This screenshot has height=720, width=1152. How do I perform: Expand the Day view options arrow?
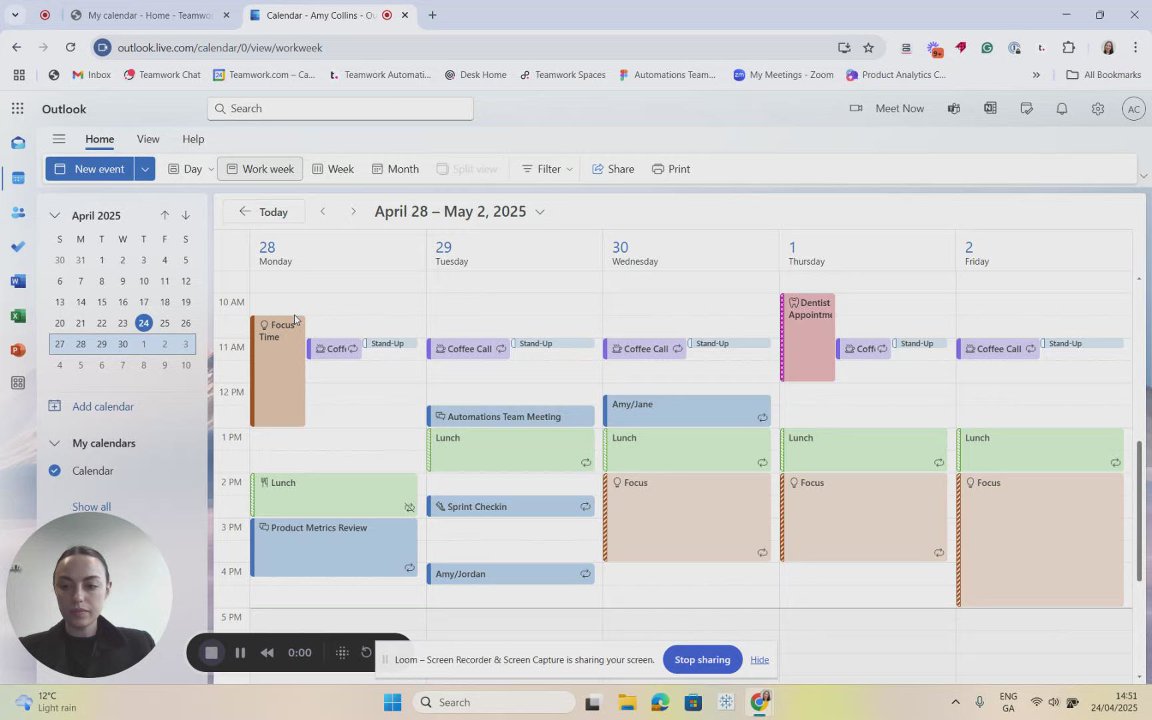coord(211,169)
